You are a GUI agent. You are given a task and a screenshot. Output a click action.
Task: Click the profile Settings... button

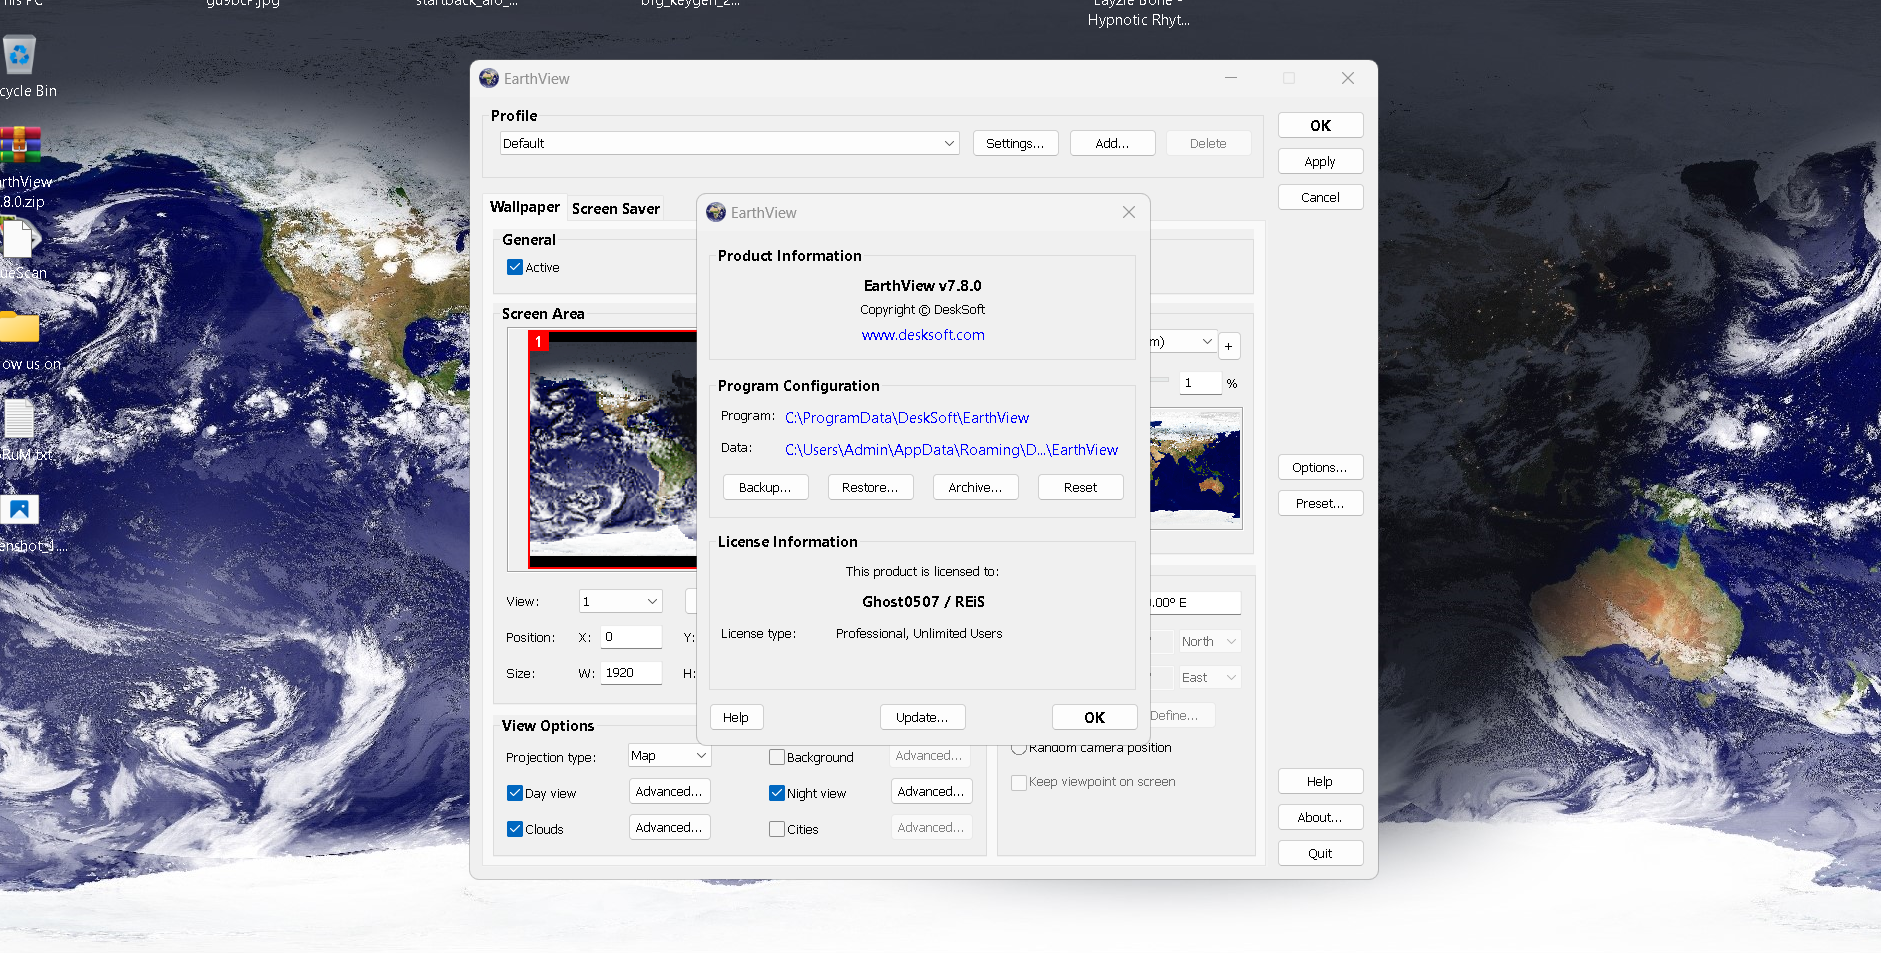click(1015, 143)
